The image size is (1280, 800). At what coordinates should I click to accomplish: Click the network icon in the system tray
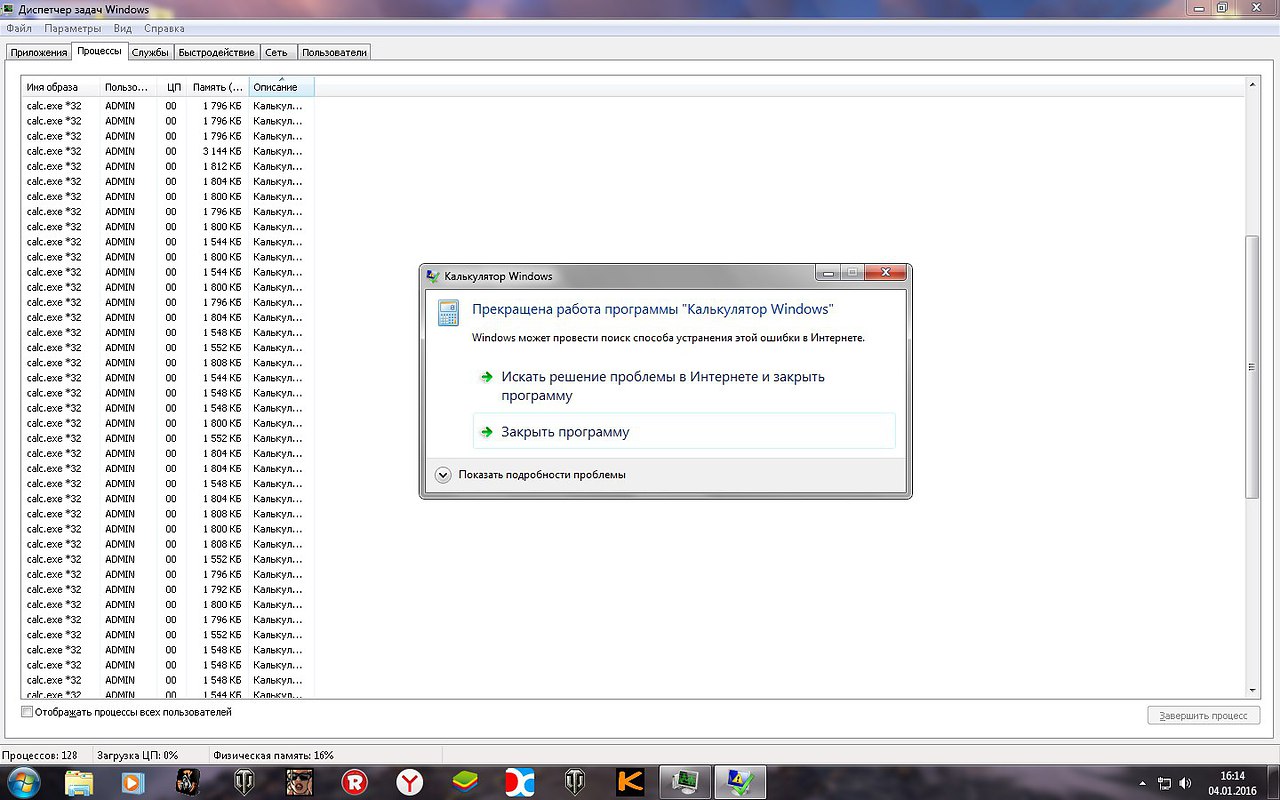tap(1164, 782)
